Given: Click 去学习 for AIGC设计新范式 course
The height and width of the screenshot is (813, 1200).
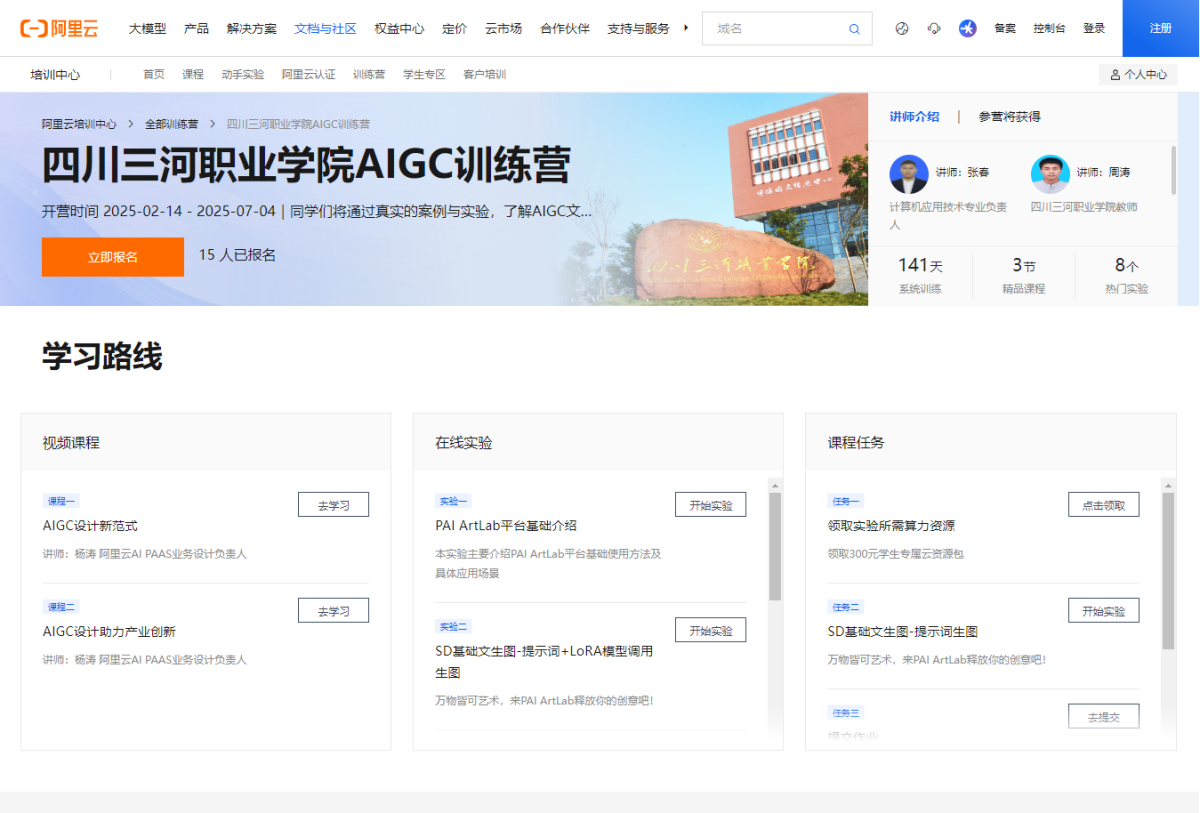Looking at the screenshot, I should tap(333, 504).
